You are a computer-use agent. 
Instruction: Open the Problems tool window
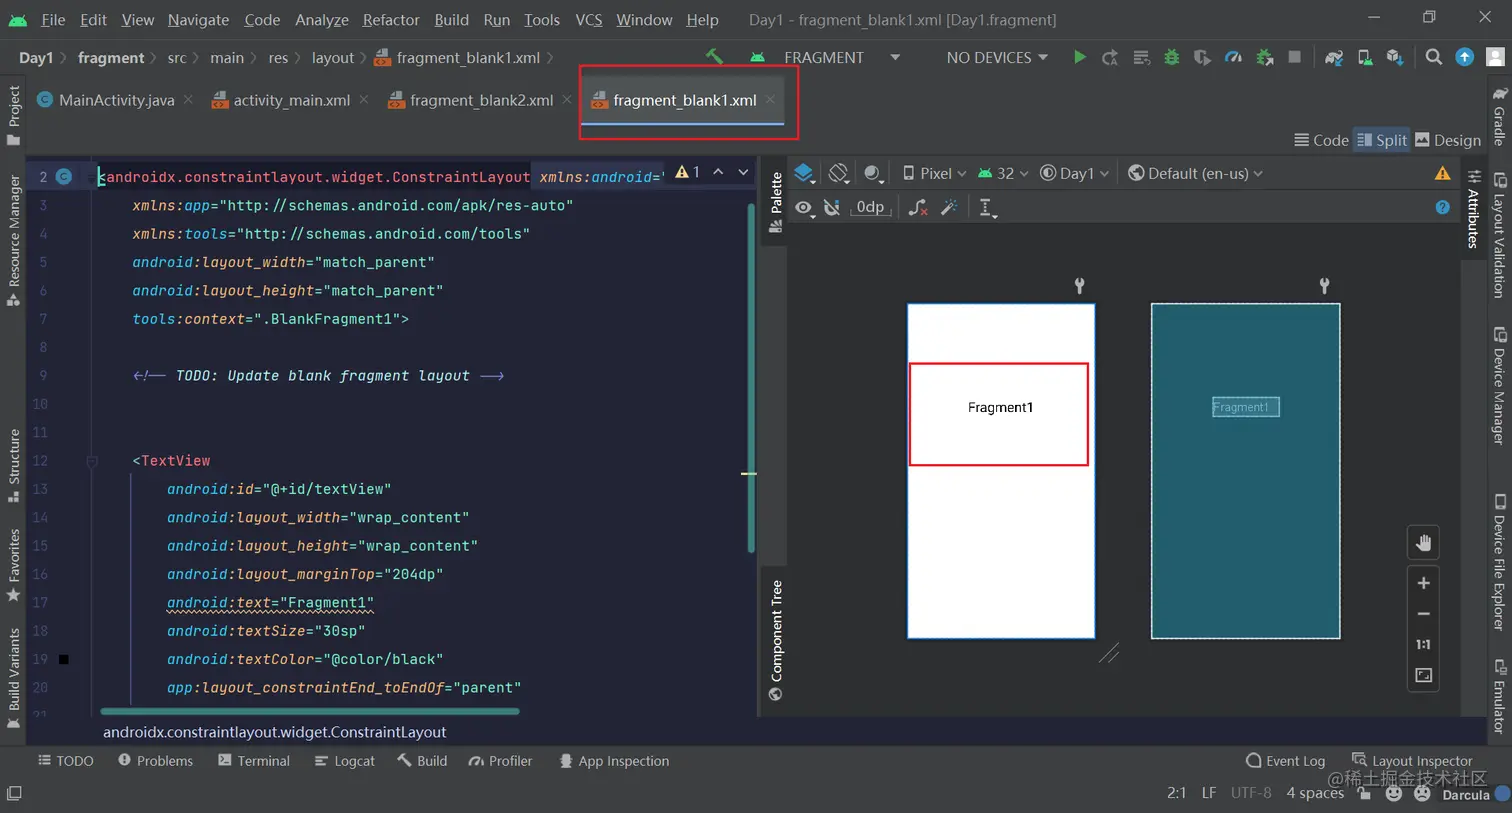tap(155, 761)
